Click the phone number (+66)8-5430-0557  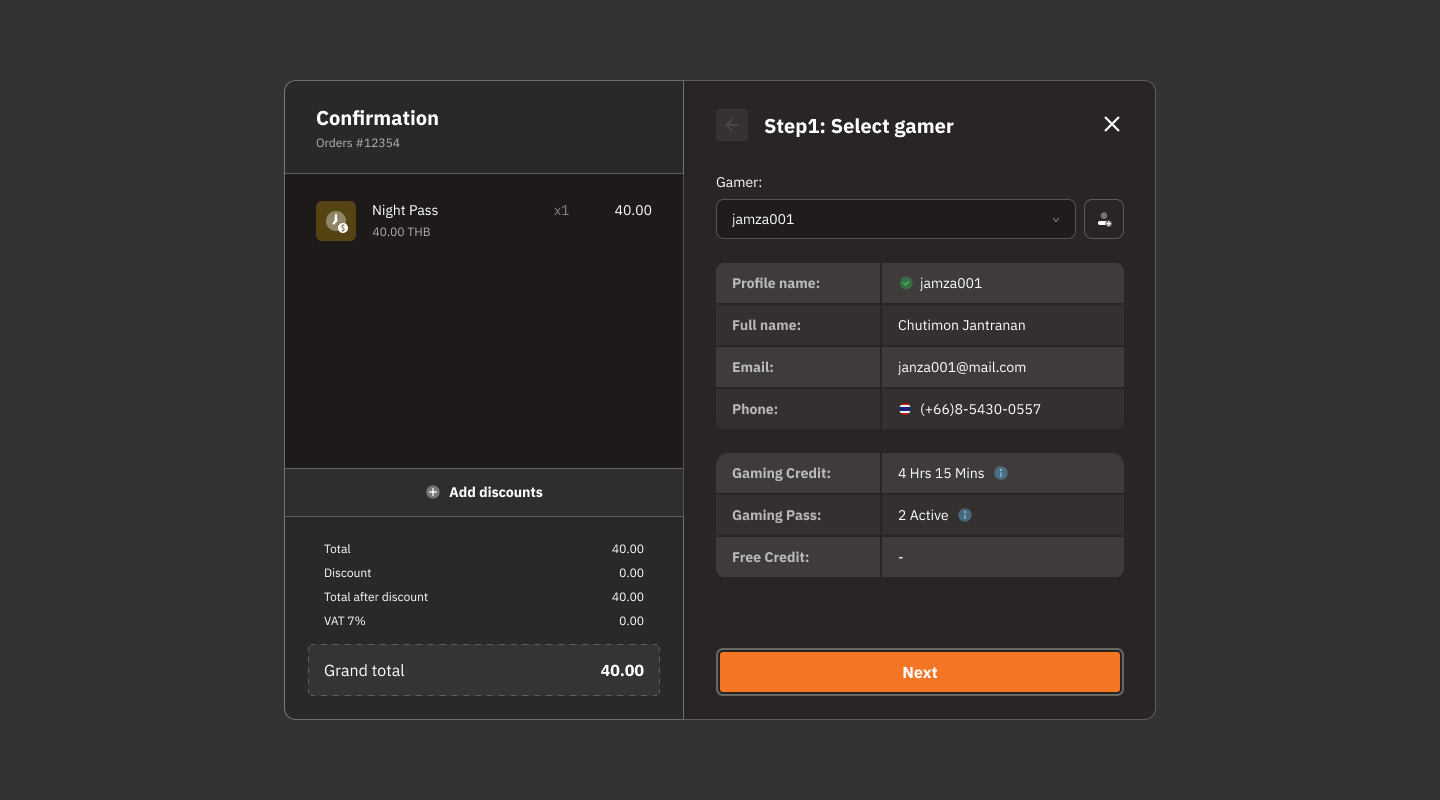(x=980, y=409)
